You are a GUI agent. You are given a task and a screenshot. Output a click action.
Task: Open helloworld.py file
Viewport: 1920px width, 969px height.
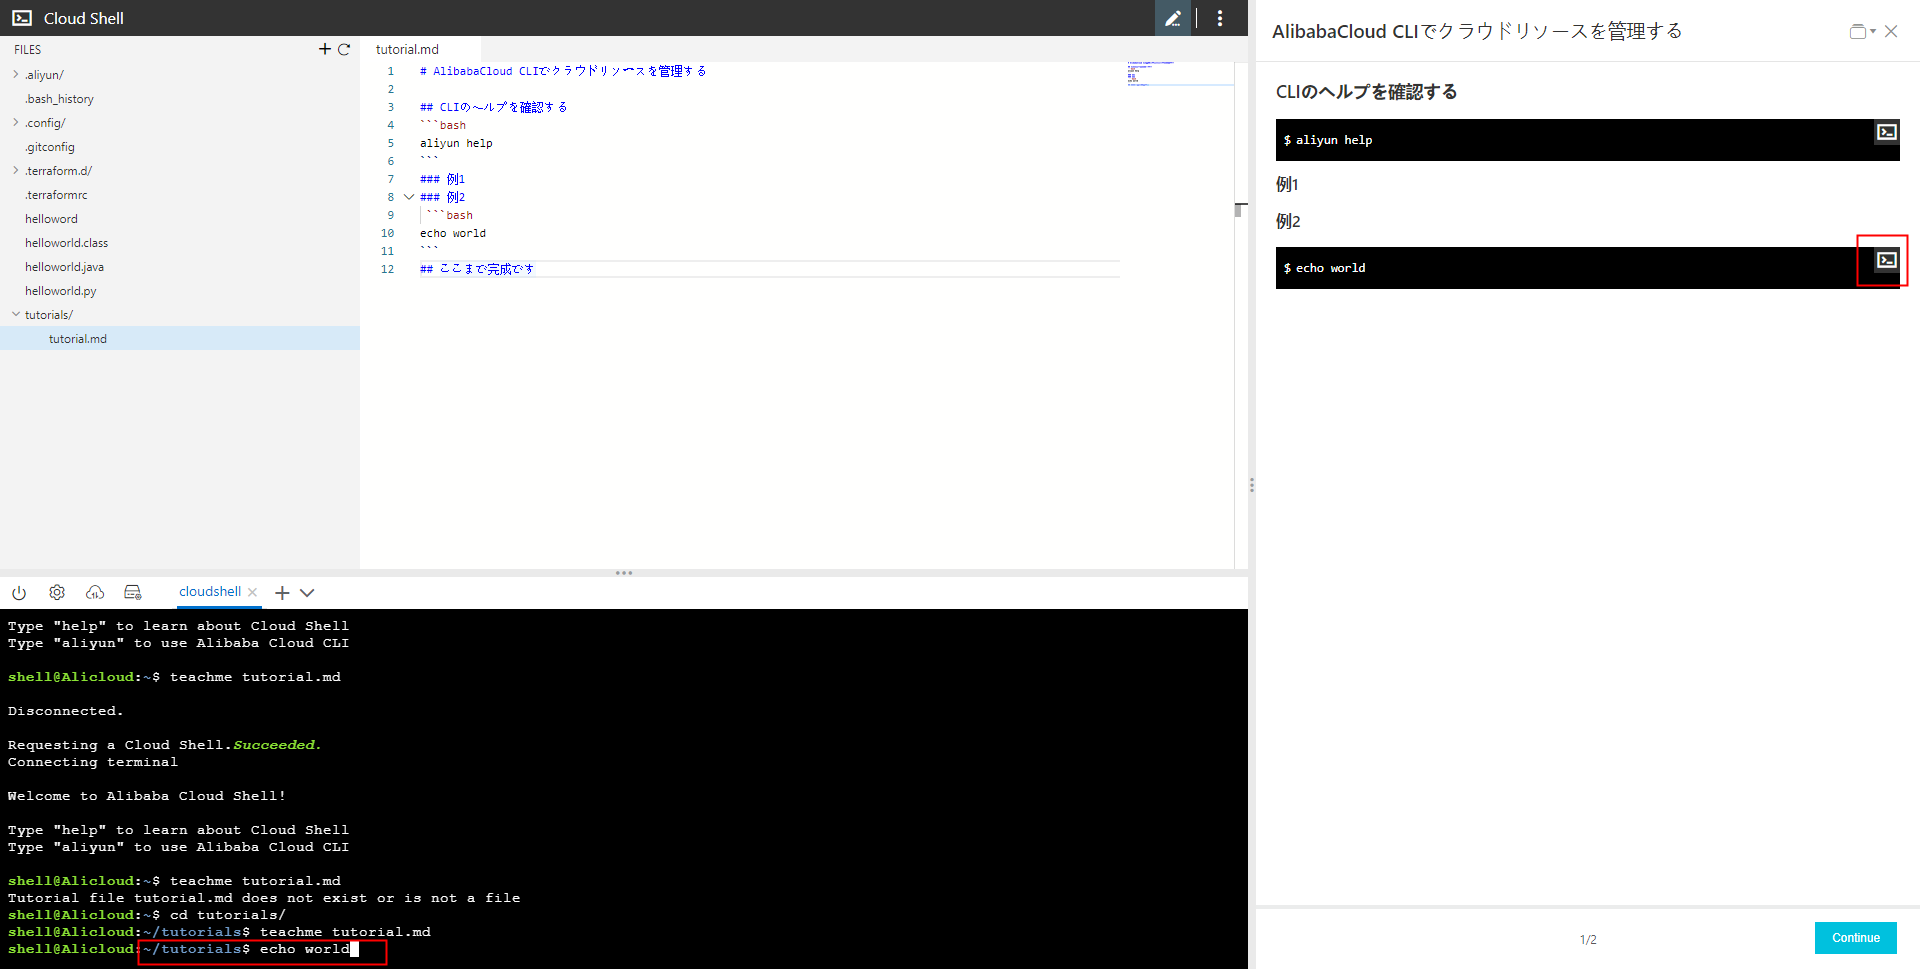coord(61,291)
